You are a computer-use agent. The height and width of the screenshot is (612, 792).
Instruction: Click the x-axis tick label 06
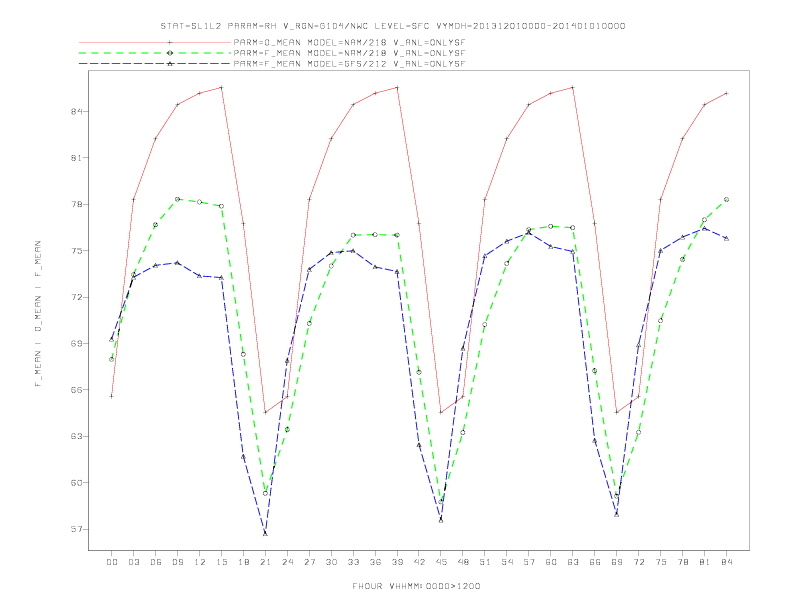(x=156, y=562)
